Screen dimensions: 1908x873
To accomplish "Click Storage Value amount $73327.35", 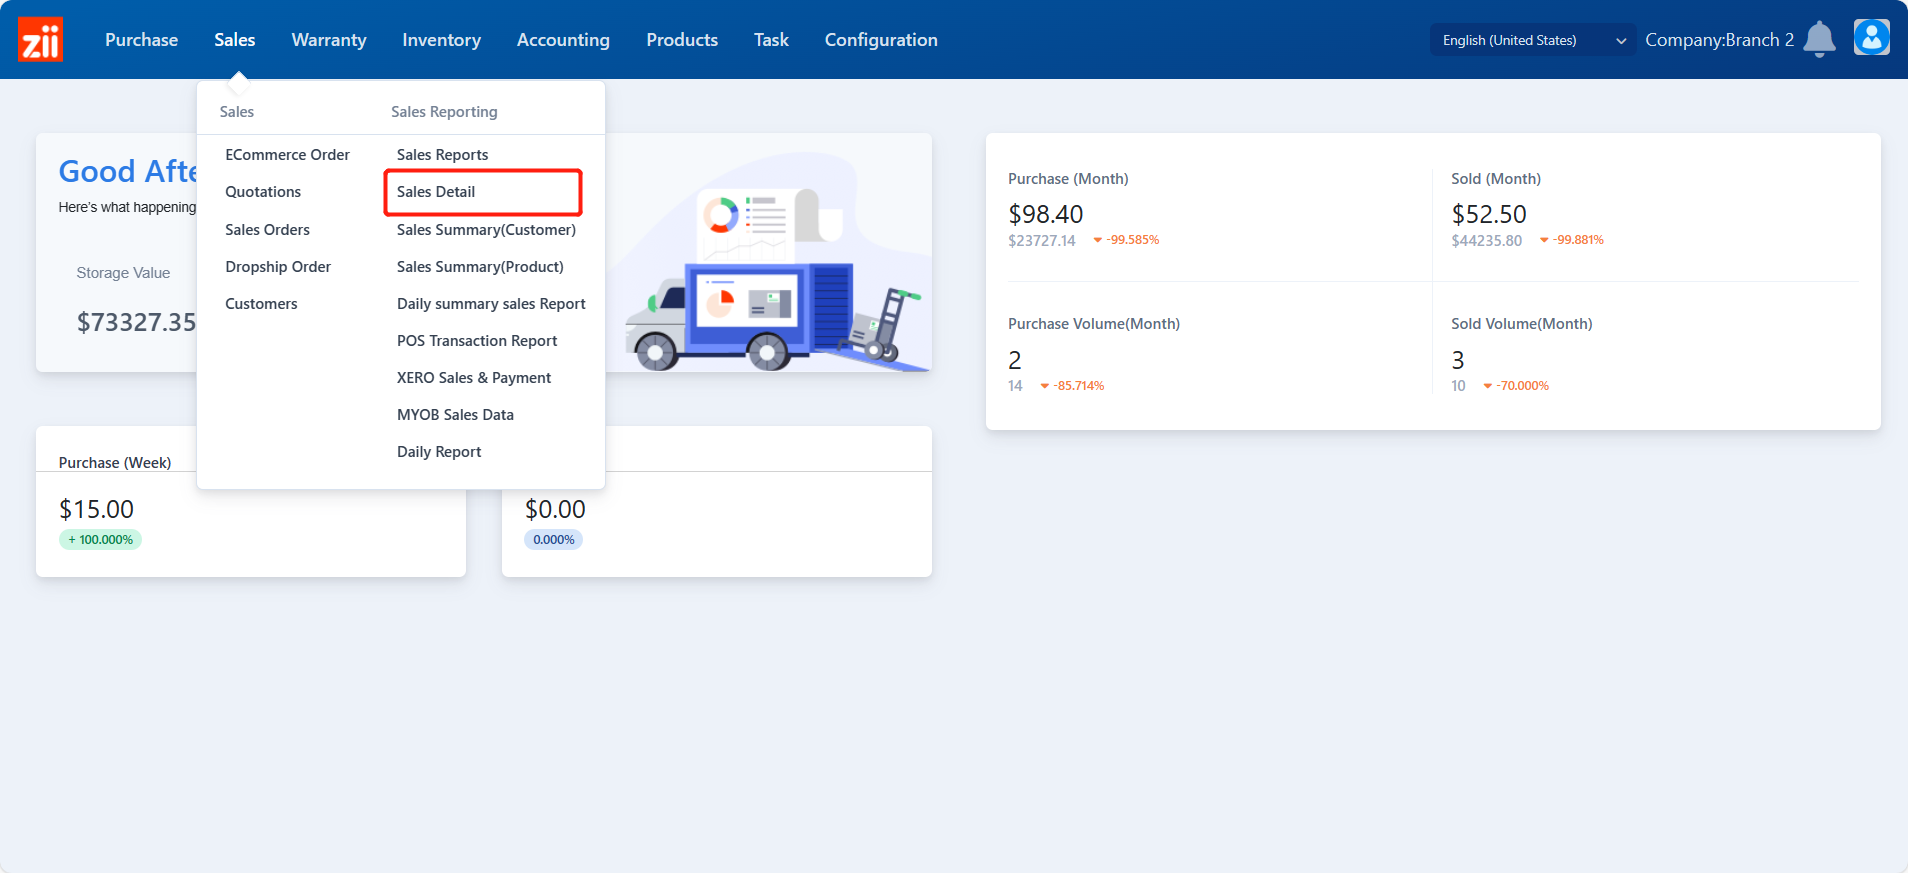I will pos(136,322).
